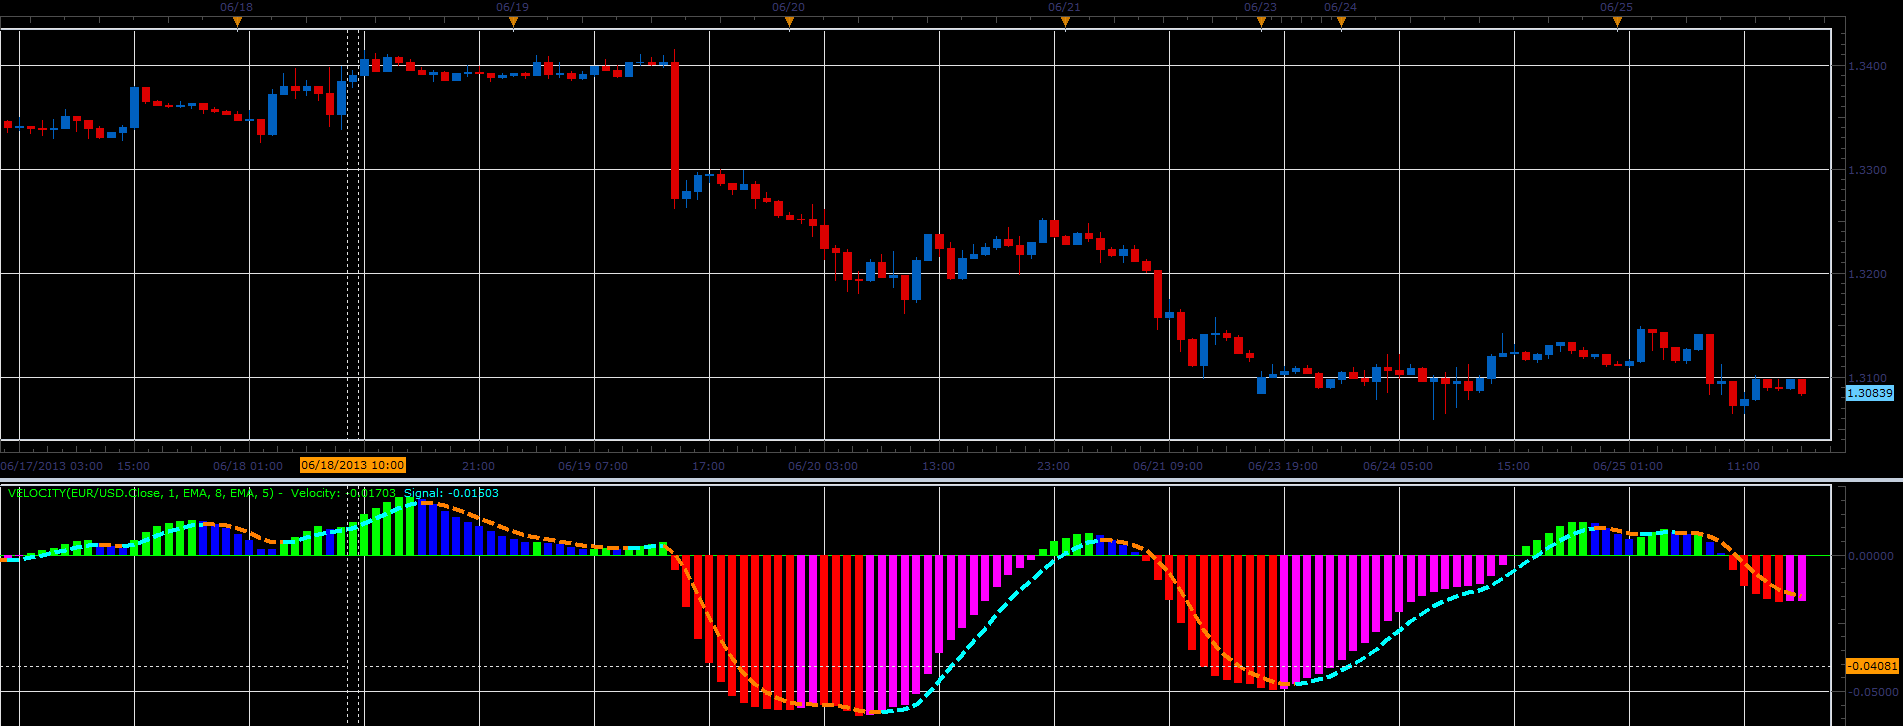Click the 06/18 day marker triangle
The width and height of the screenshot is (1903, 726).
(x=237, y=21)
